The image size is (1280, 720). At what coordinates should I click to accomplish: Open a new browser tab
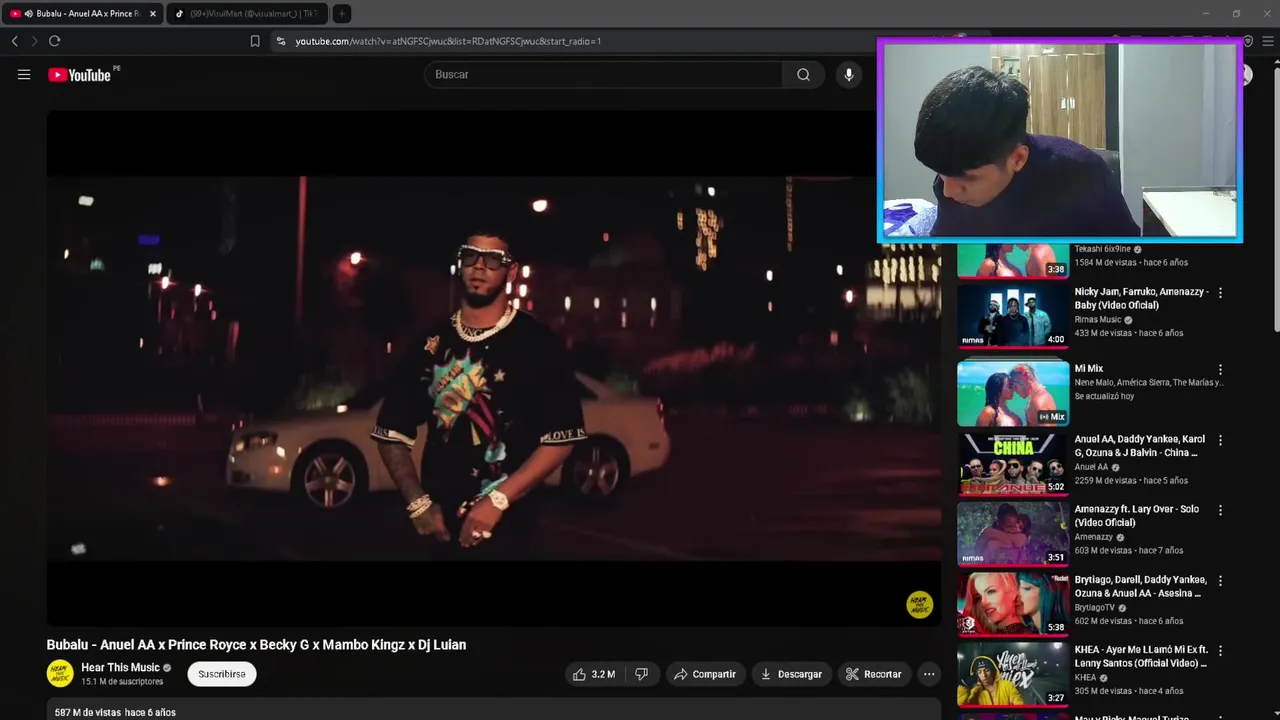[341, 14]
